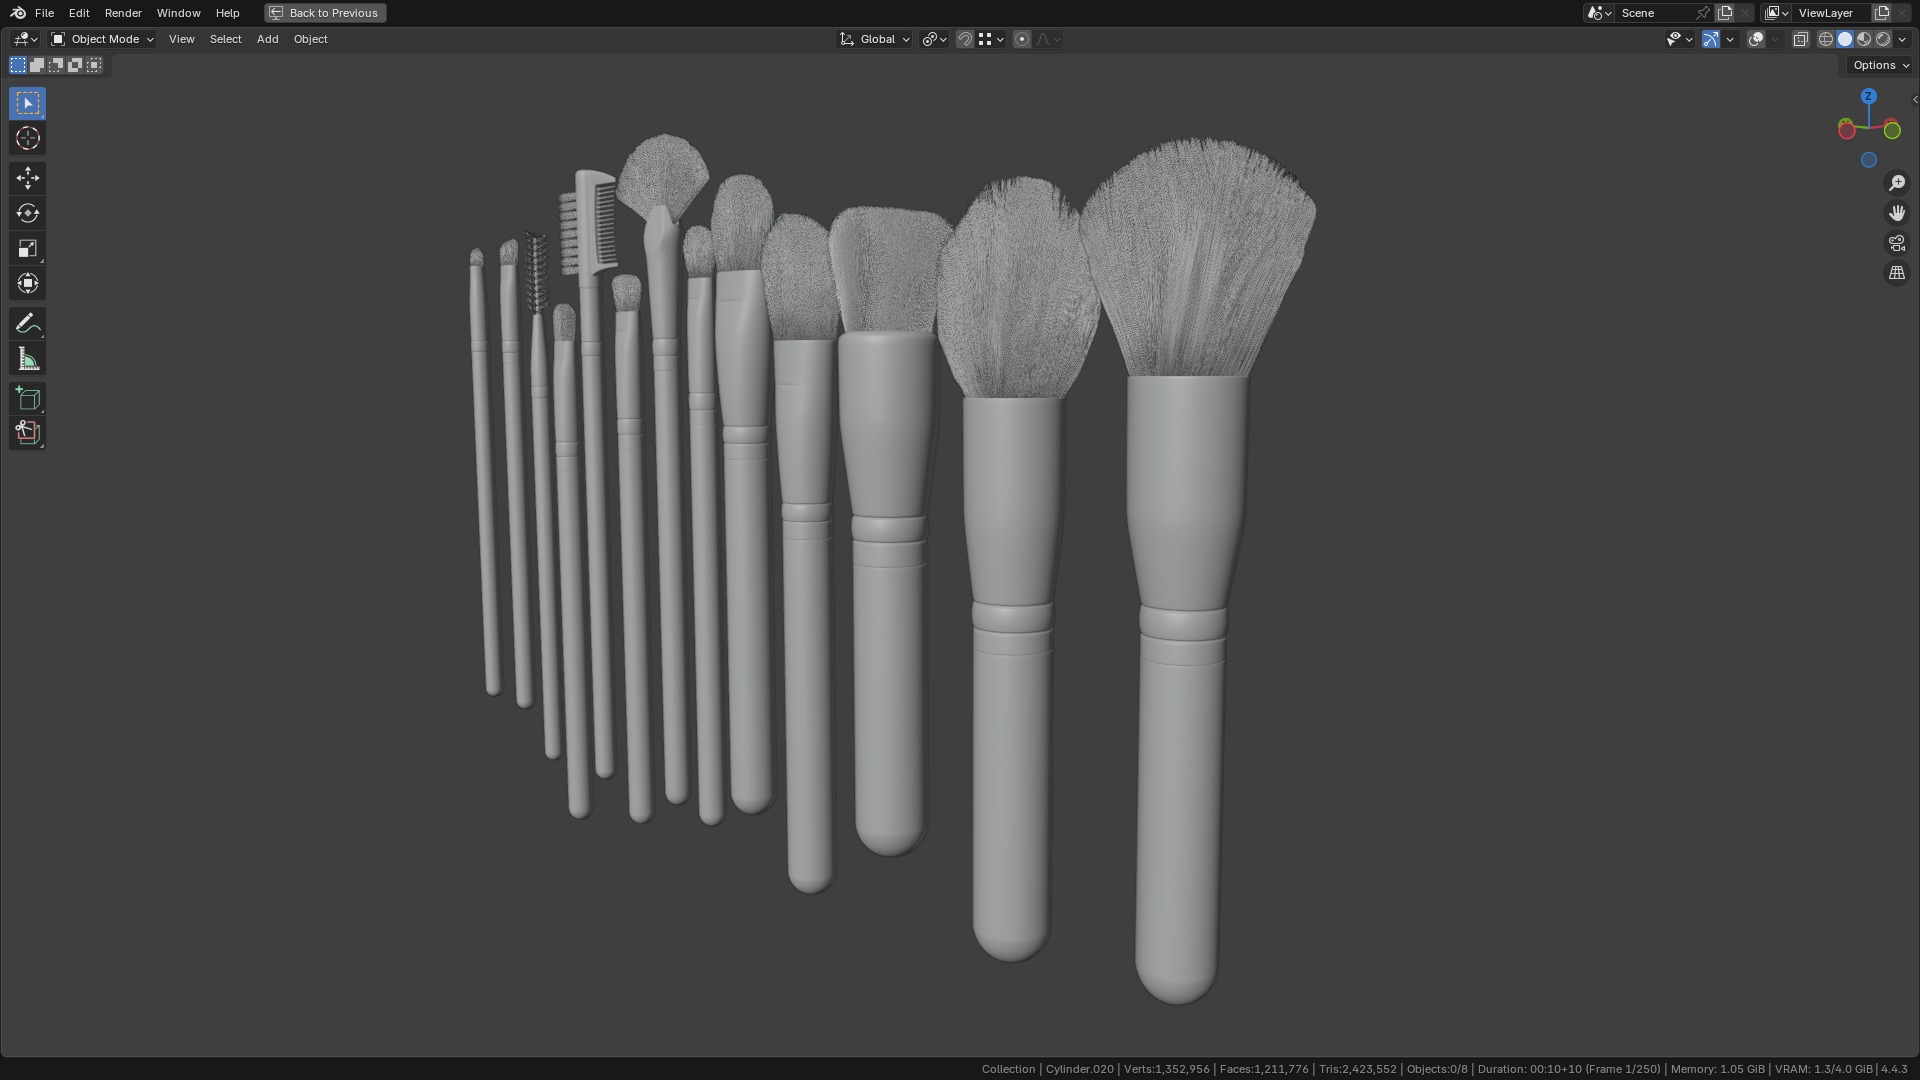Open the tool Options popover
Image resolution: width=1920 pixels, height=1080 pixels.
[x=1880, y=65]
